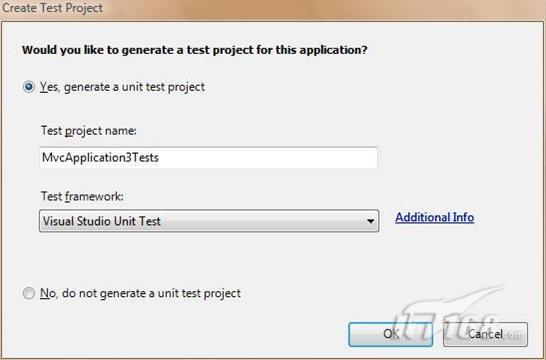Viewport: 546px width, 360px height.
Task: Click the "Visual Studio Unit Test" selected value
Action: (x=102, y=221)
